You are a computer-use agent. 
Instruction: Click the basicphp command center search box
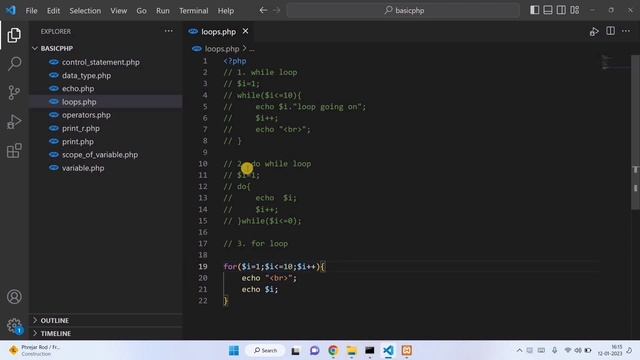tap(403, 10)
